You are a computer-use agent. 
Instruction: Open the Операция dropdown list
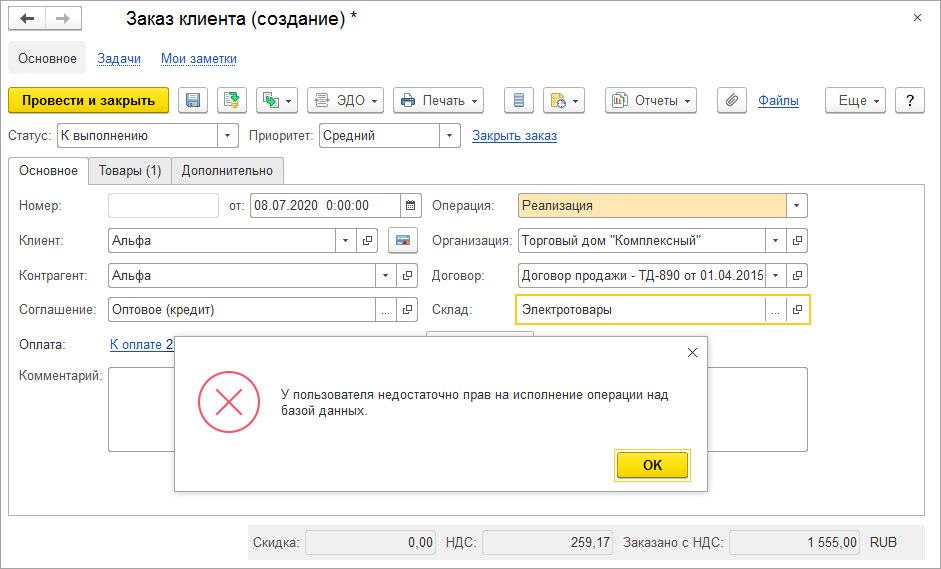[797, 206]
